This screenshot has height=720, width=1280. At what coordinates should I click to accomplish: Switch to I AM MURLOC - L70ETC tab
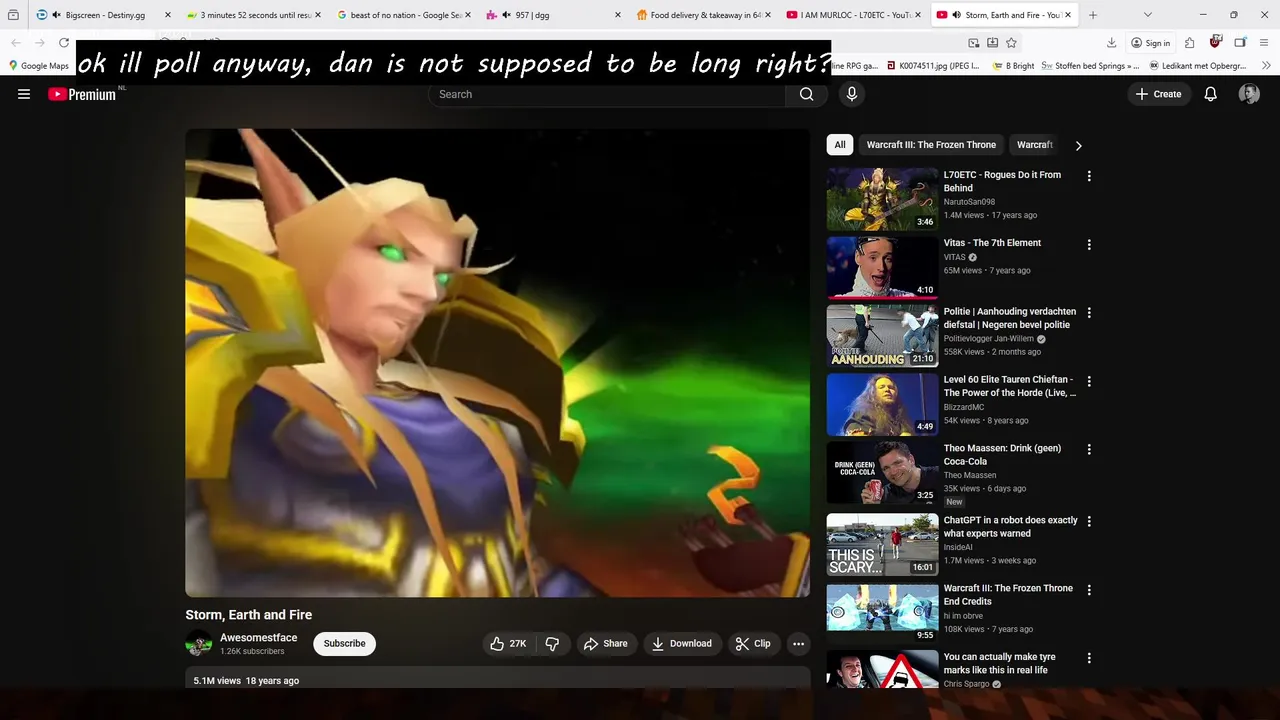tap(855, 15)
